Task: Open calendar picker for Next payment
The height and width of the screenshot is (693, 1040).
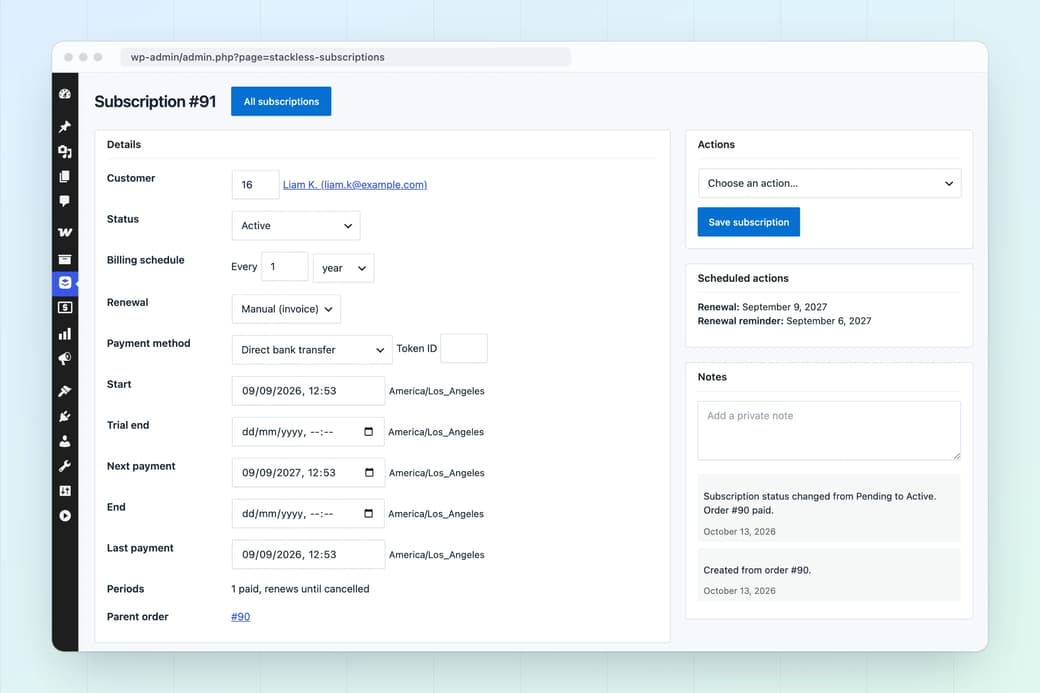Action: 369,473
